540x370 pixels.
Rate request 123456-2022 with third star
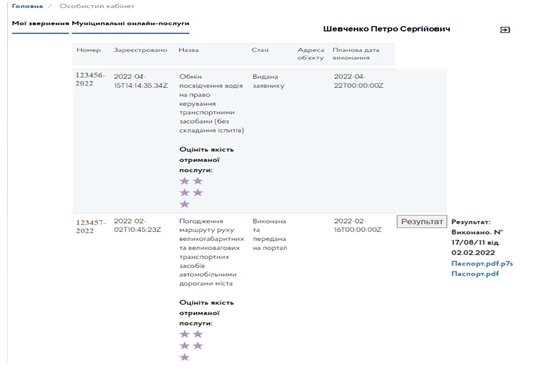185,193
